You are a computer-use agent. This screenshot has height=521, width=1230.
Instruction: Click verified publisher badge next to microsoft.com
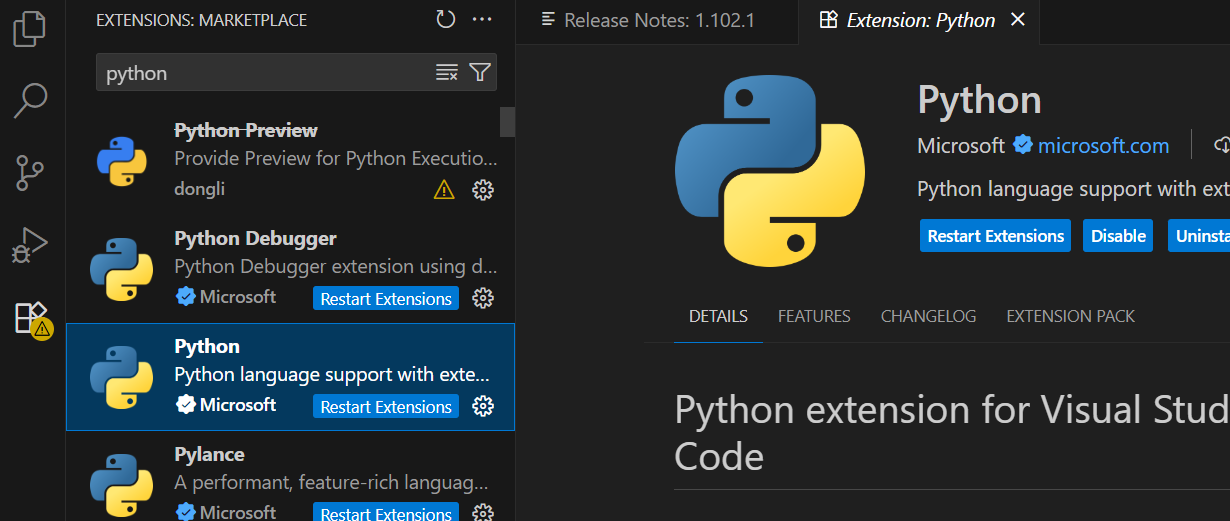point(1022,145)
